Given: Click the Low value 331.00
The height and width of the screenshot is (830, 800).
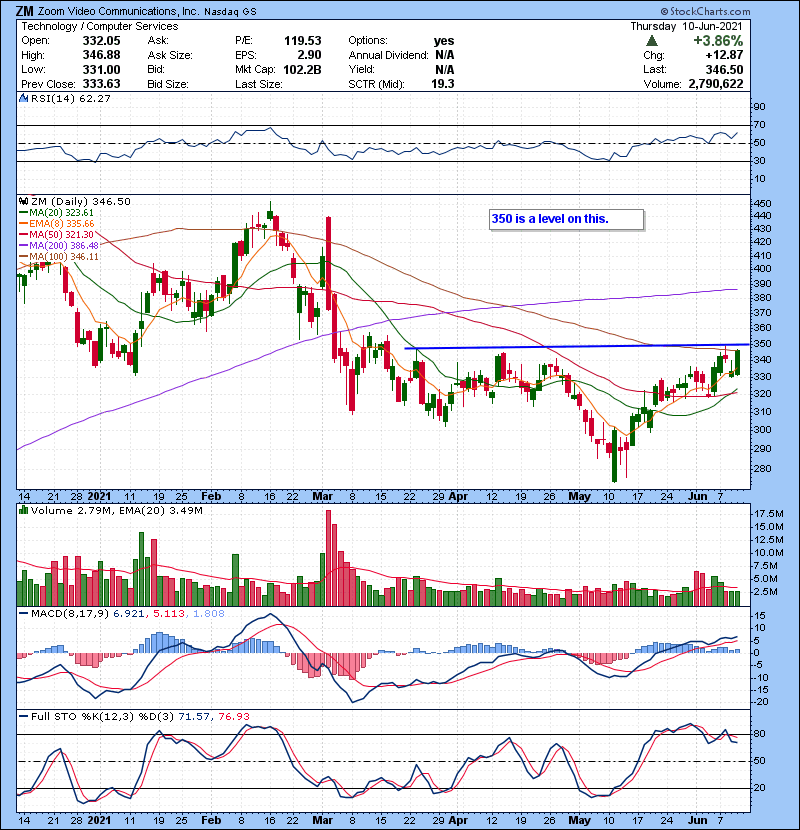Looking at the screenshot, I should click(x=102, y=70).
